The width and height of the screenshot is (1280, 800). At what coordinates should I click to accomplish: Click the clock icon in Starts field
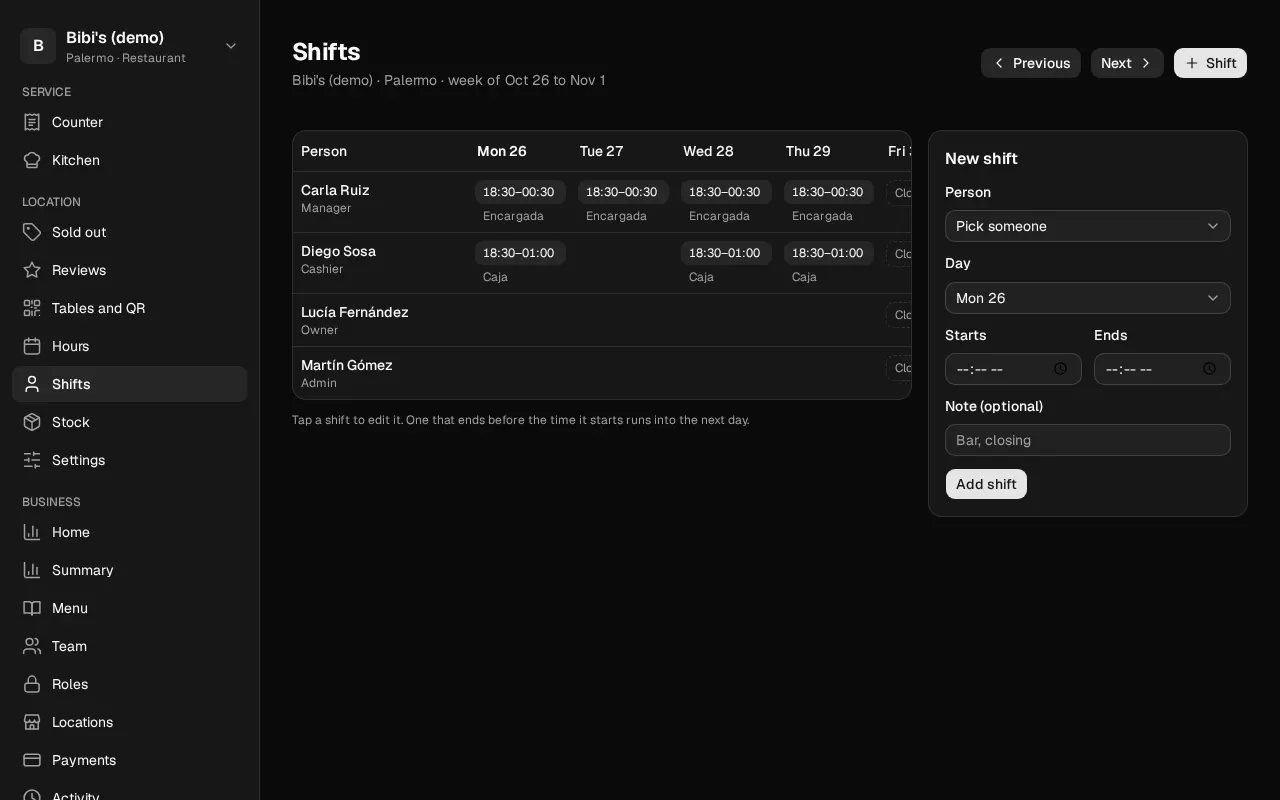[1060, 369]
